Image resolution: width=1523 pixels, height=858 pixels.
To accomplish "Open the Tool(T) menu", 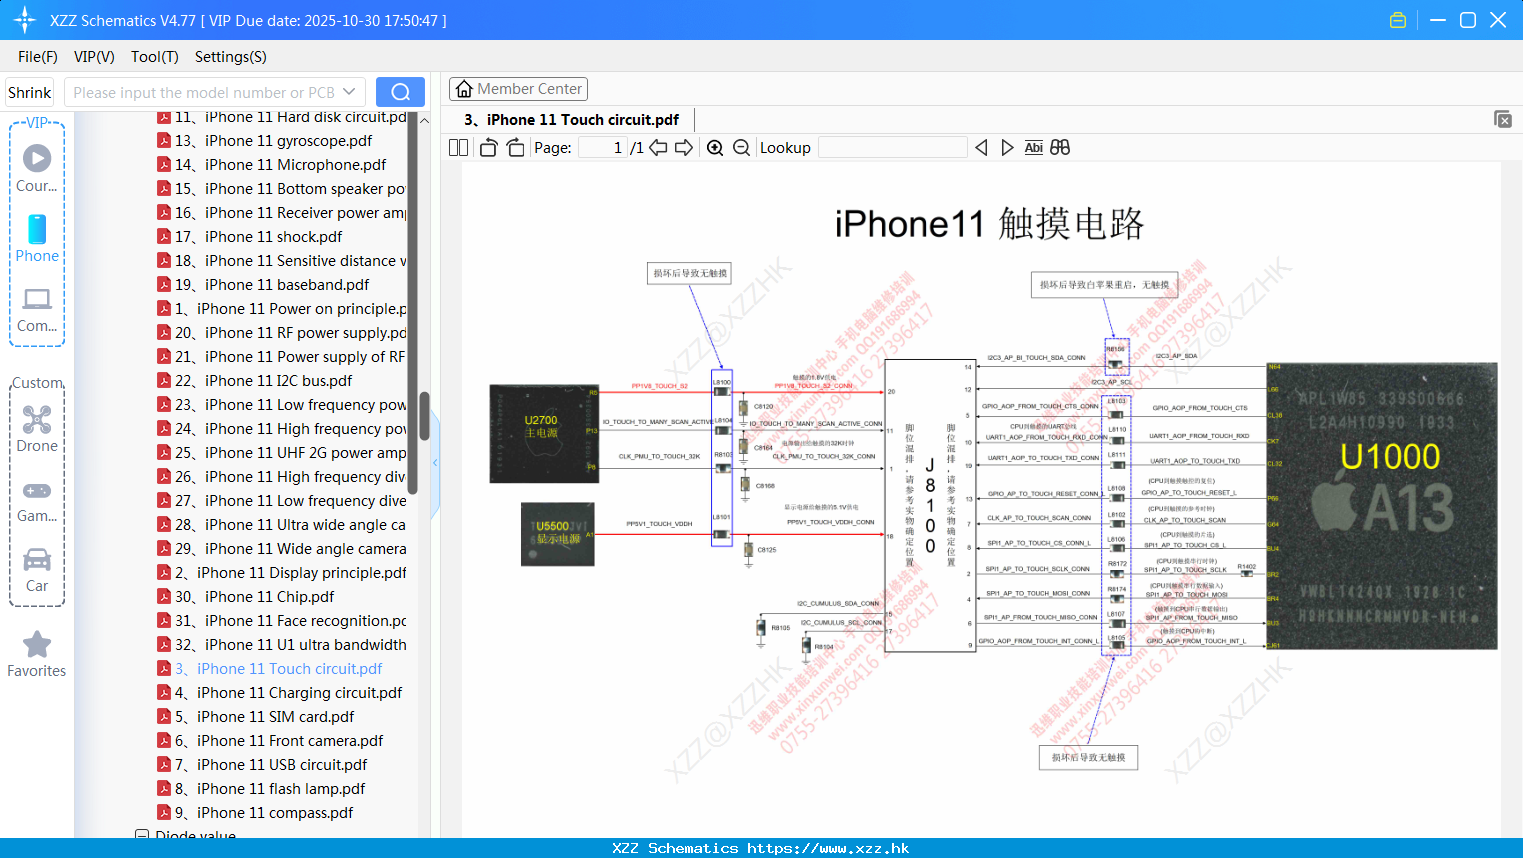I will click(154, 57).
